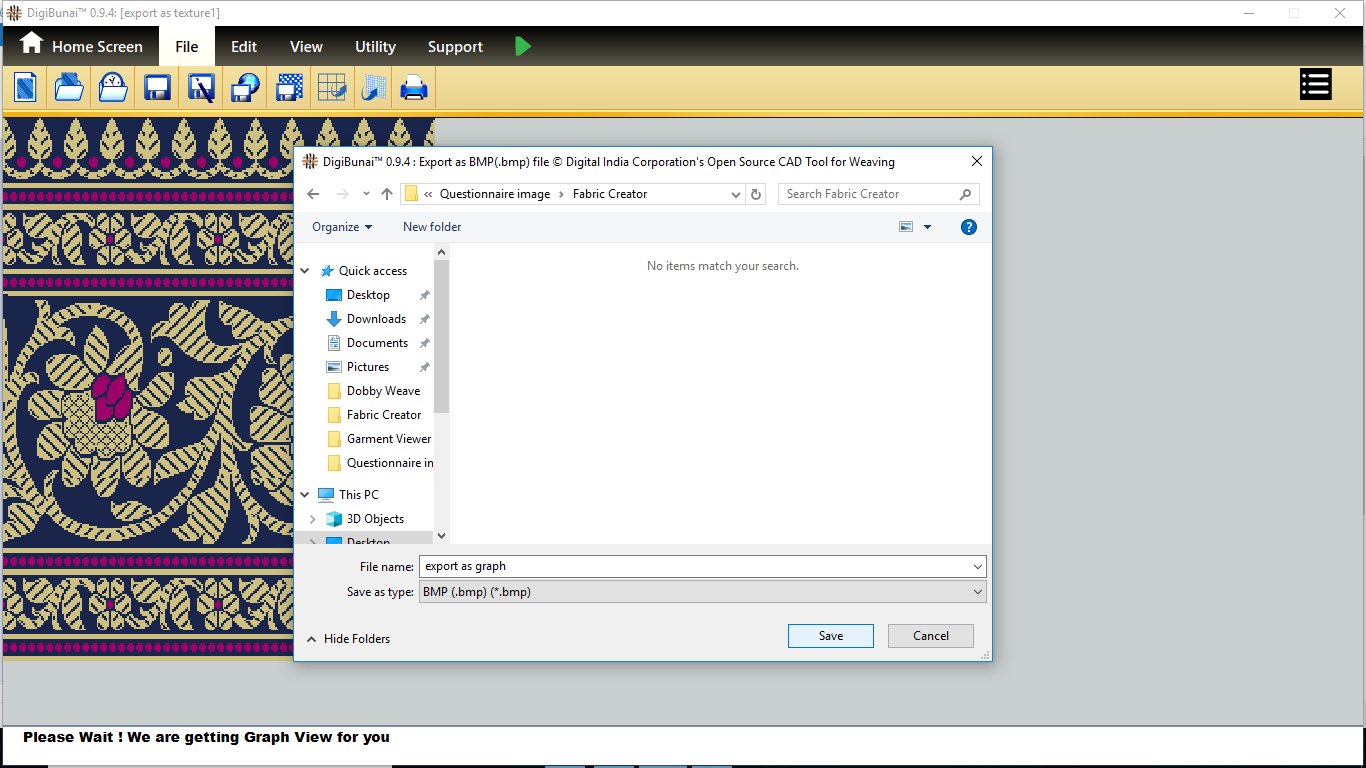
Task: Expand the 3D Objects tree node
Action: tap(312, 519)
